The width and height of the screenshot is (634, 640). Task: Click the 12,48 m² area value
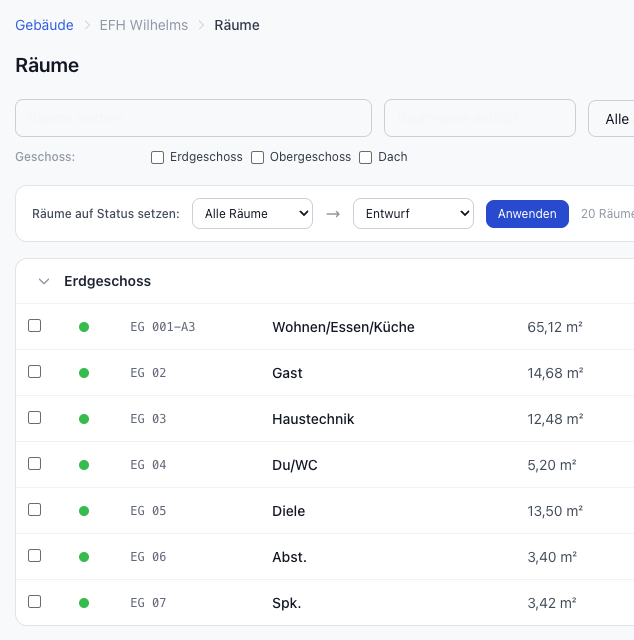555,419
